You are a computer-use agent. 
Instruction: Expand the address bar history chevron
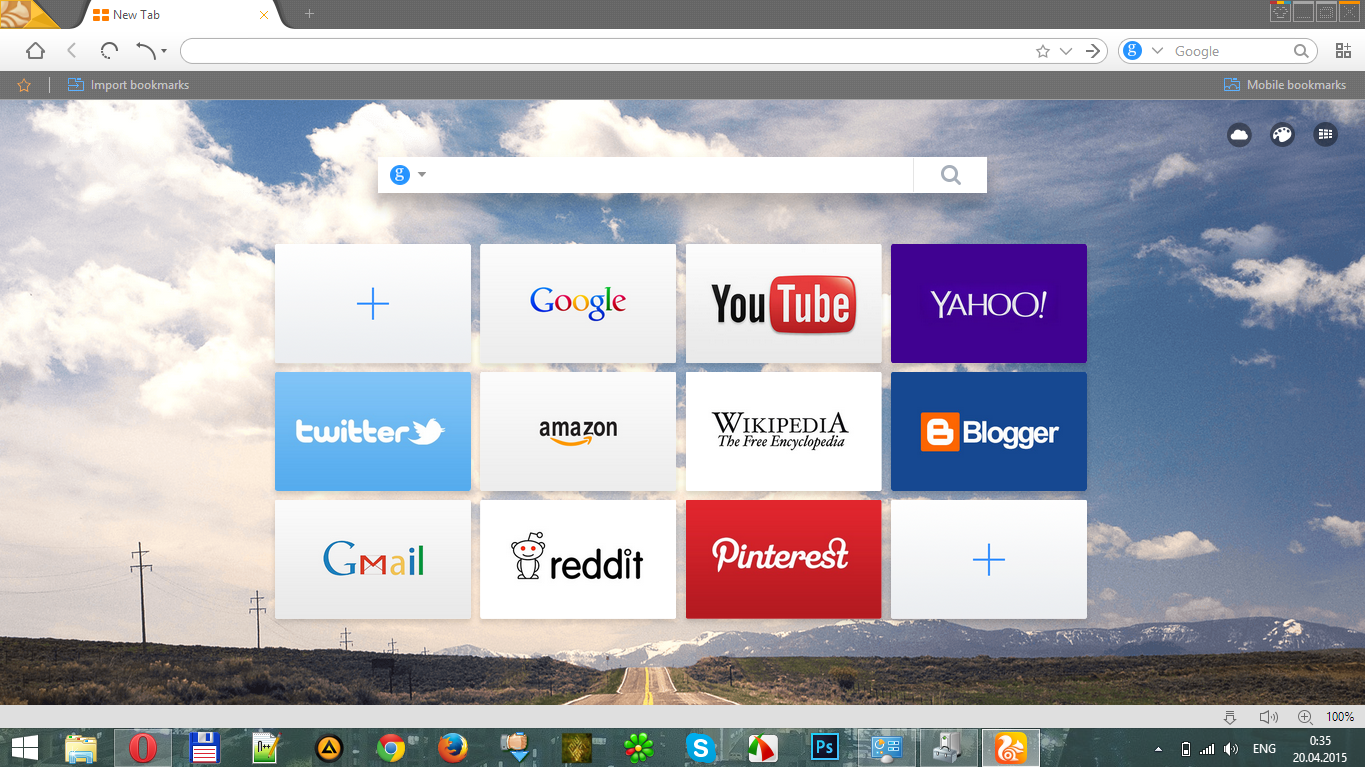tap(1066, 51)
